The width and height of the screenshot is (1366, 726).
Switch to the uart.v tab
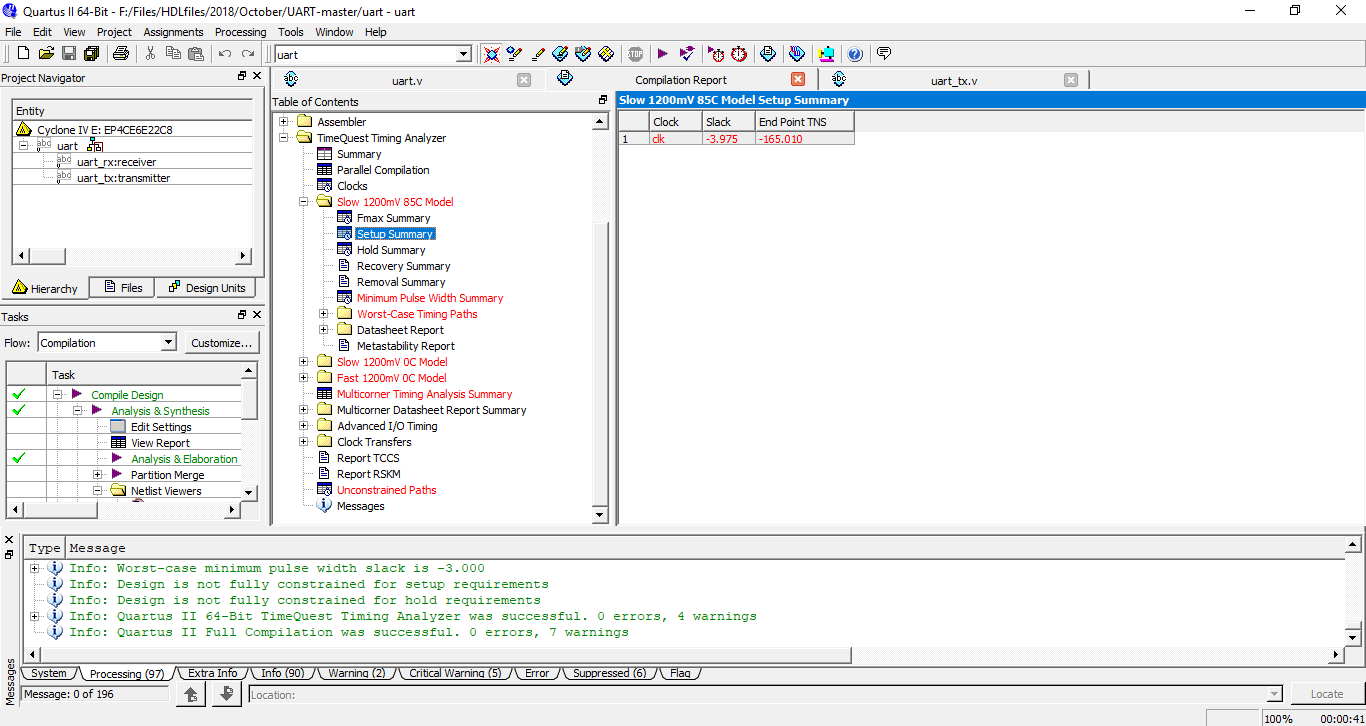[407, 80]
